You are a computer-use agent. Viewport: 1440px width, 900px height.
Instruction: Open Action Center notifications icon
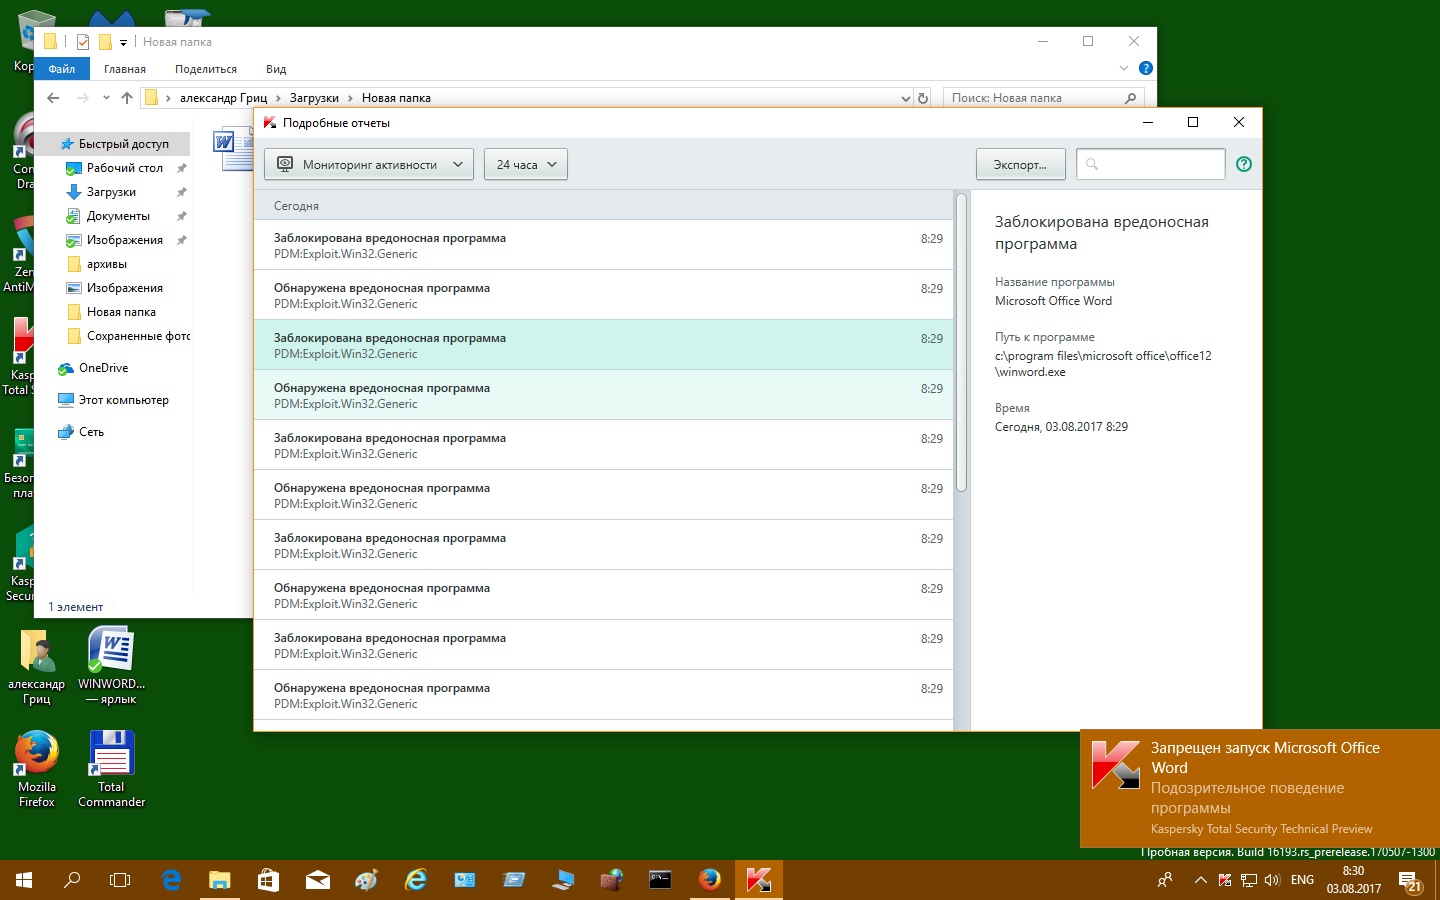(x=1410, y=881)
